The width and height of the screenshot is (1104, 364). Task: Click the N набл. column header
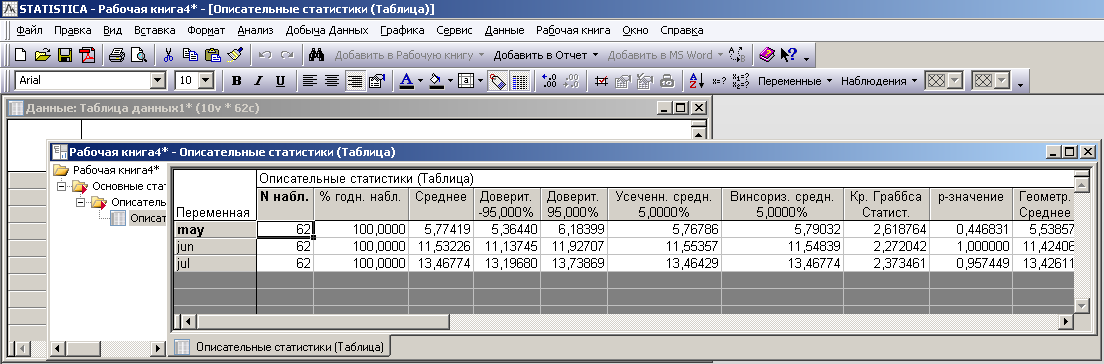tap(284, 203)
